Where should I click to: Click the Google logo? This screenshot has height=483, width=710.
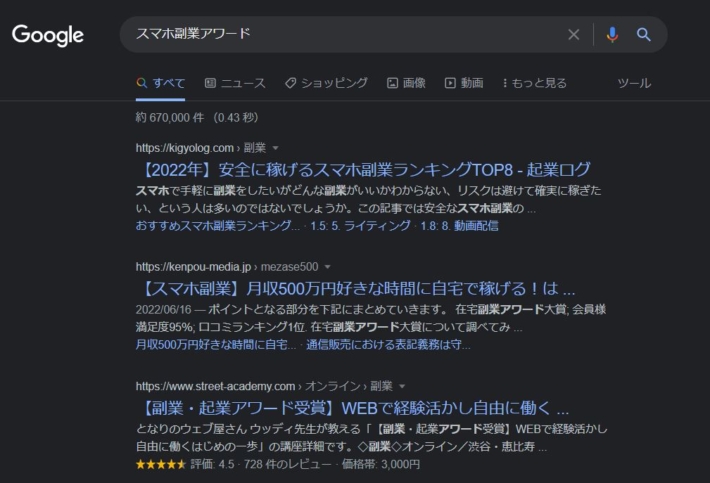[x=48, y=35]
